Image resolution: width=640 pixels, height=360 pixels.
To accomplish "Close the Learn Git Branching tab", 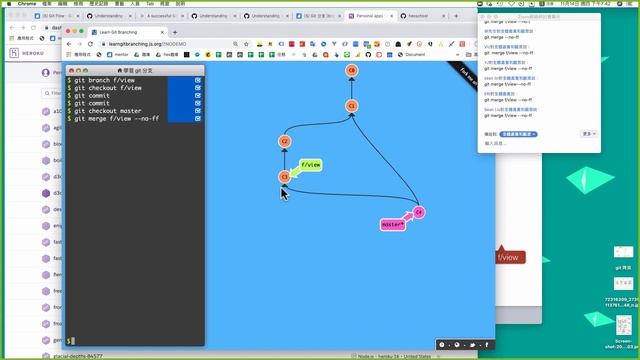I will (162, 32).
